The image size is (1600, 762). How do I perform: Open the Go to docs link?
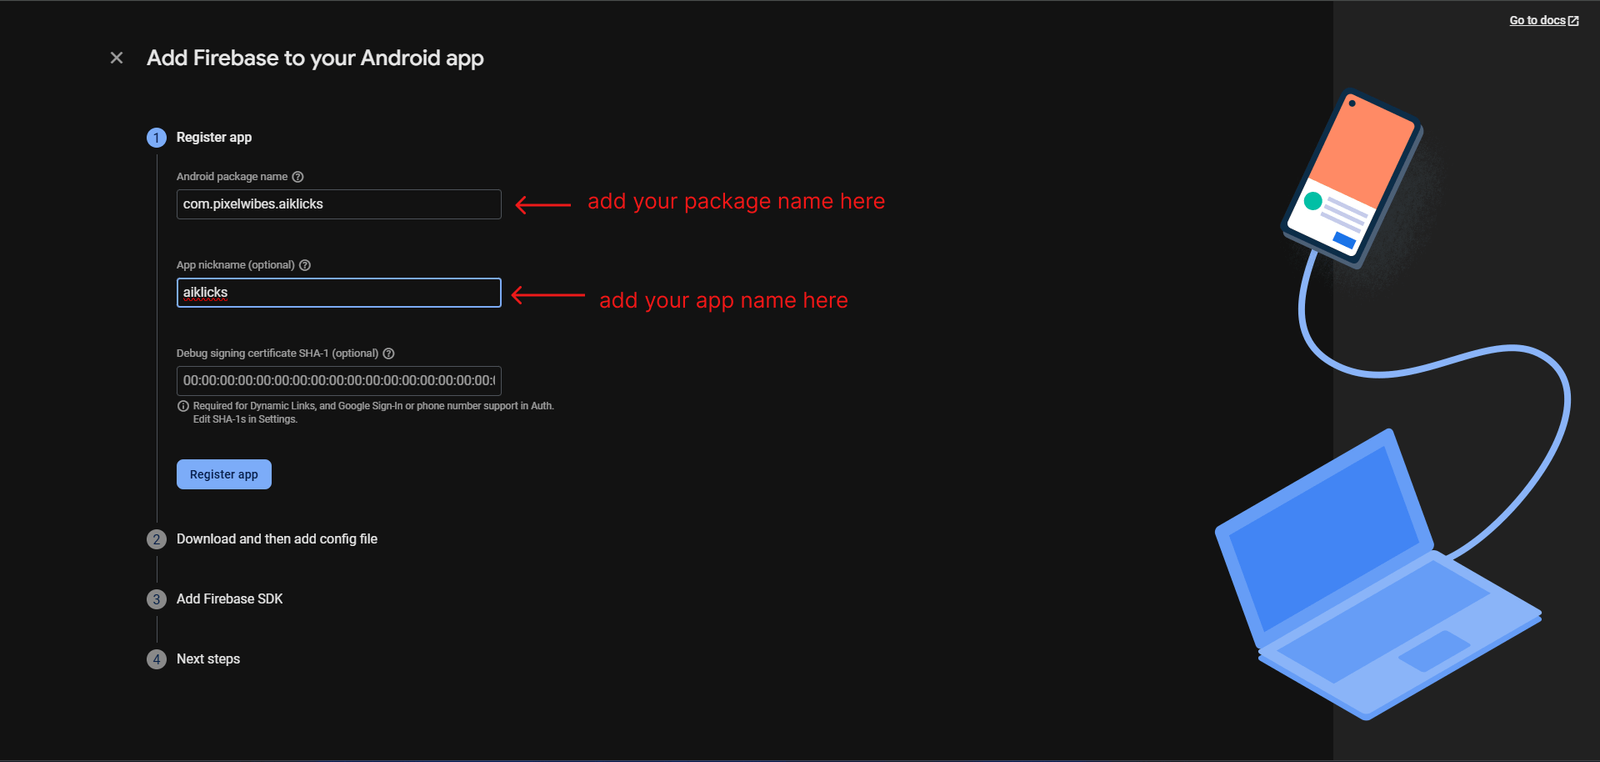1537,21
